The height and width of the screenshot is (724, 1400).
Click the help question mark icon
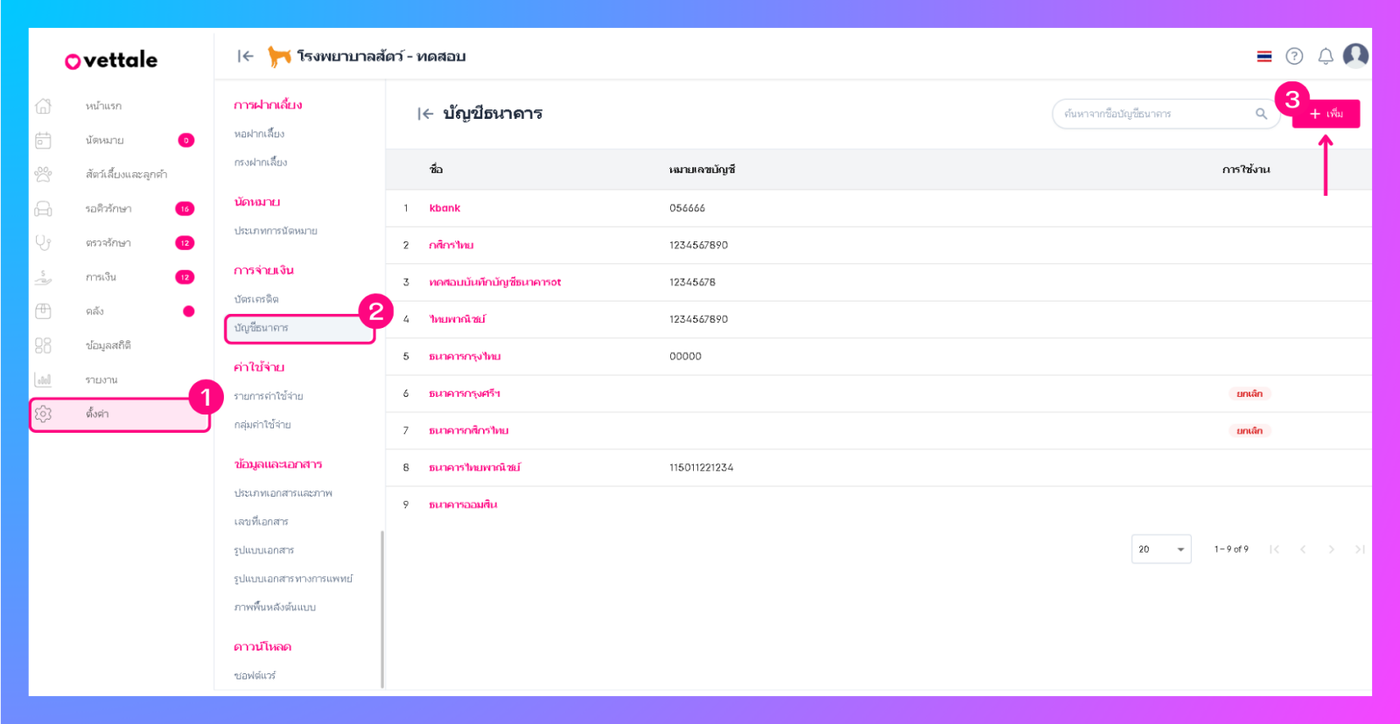(x=1294, y=56)
